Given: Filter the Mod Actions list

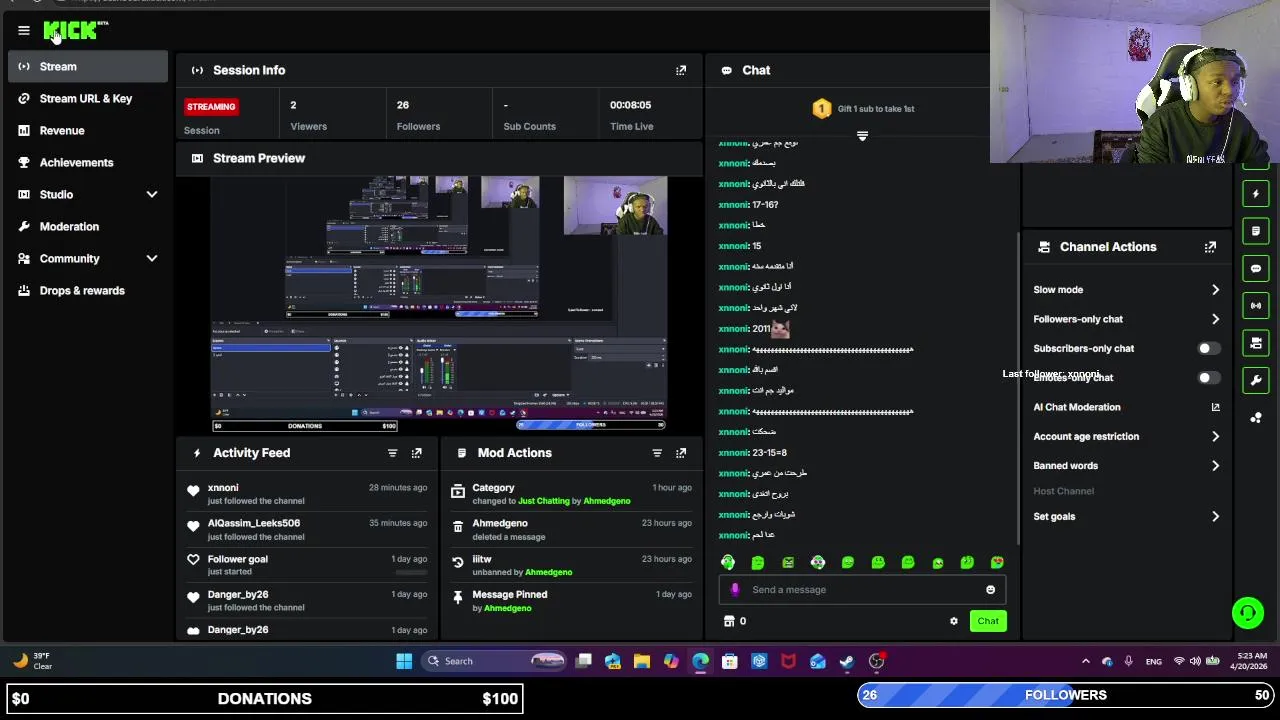Looking at the screenshot, I should 657,453.
